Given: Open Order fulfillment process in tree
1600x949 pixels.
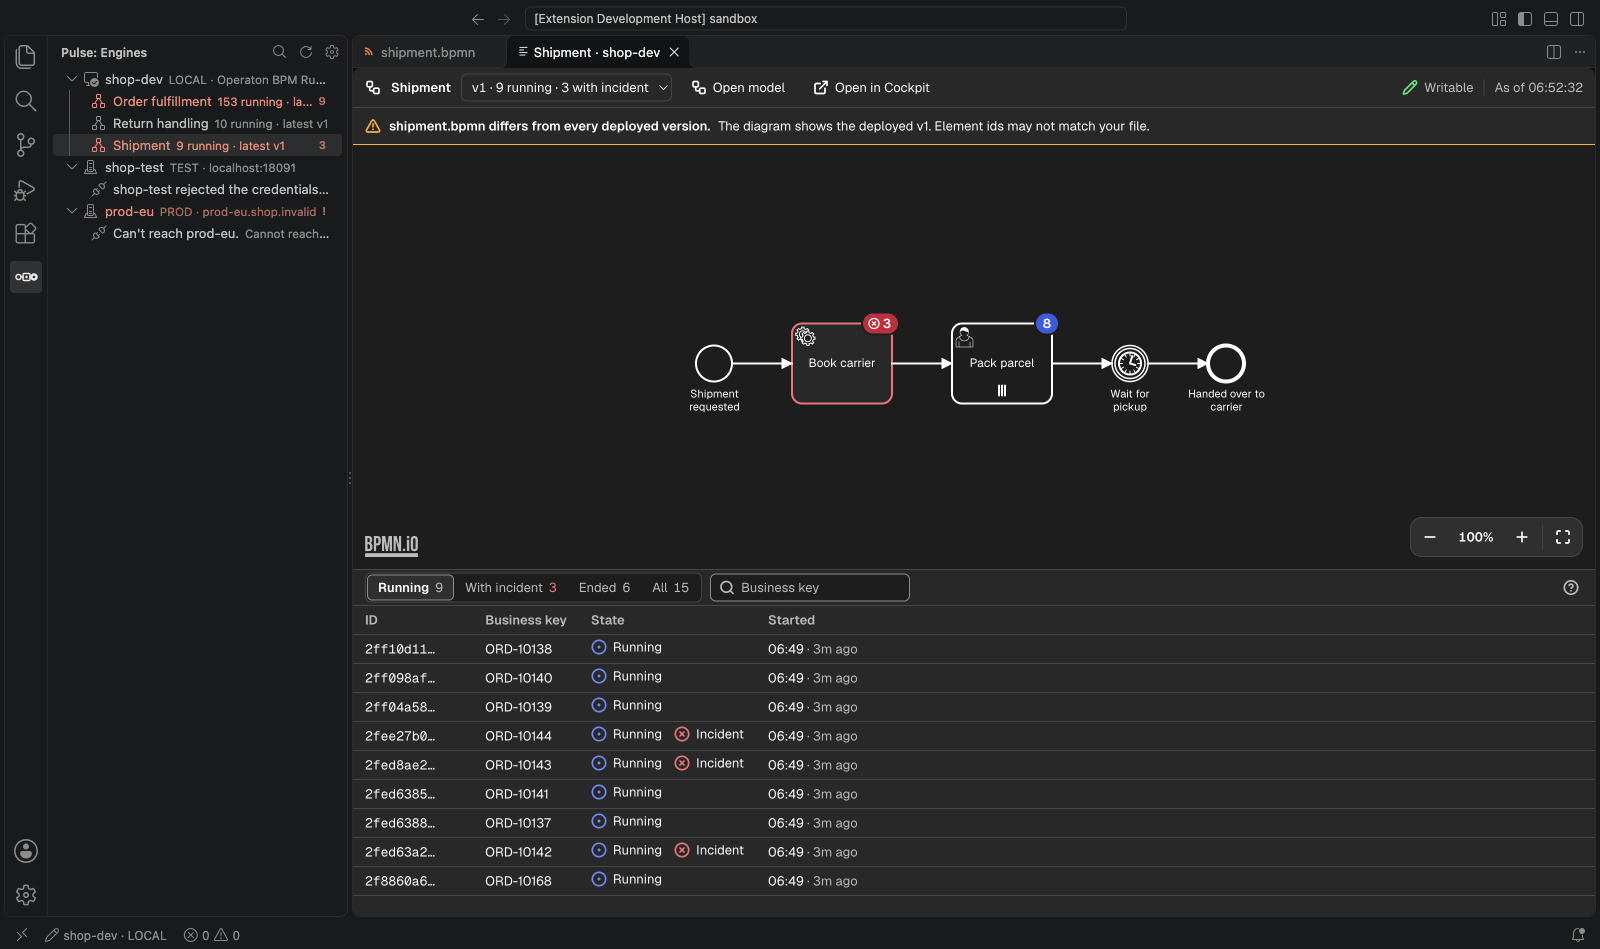Looking at the screenshot, I should pos(199,102).
